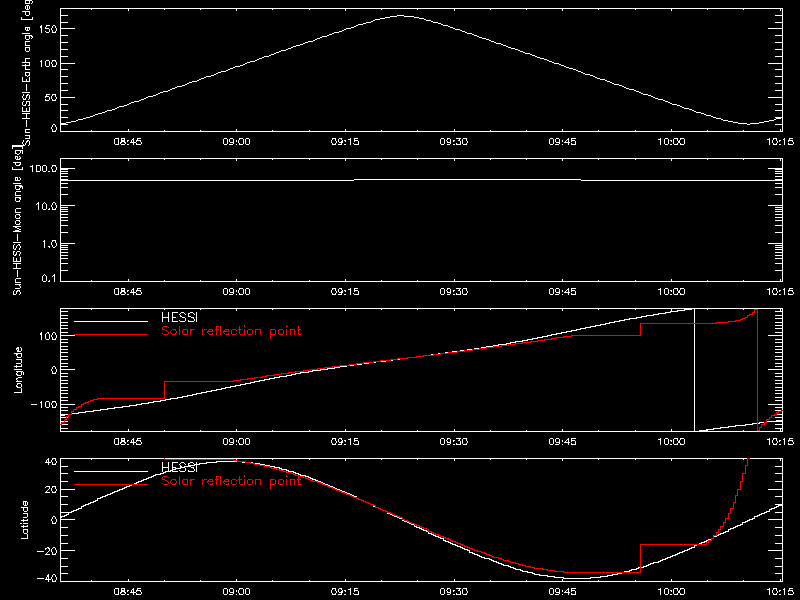
Task: Click 10:00 time label under Latitude plot
Action: pyautogui.click(x=671, y=592)
